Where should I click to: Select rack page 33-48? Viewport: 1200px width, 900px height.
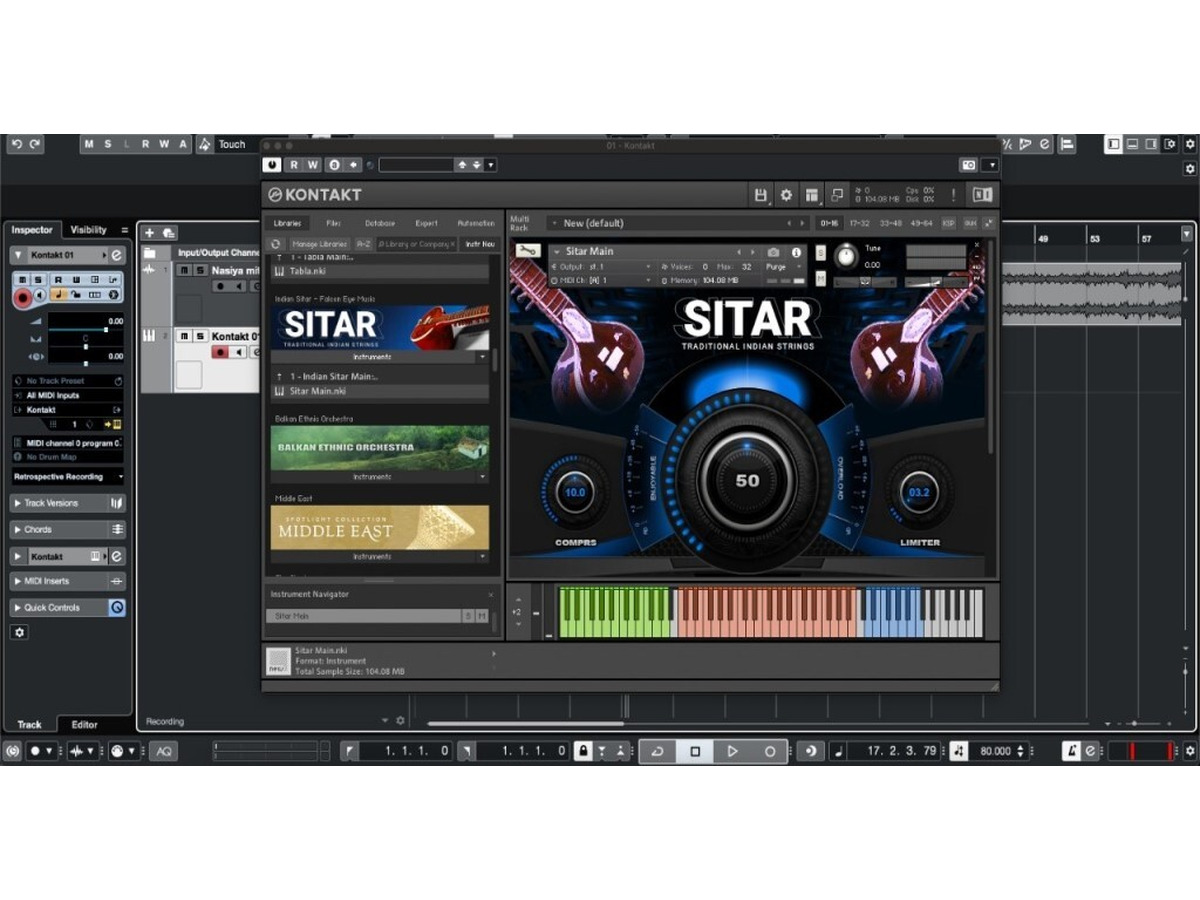[889, 223]
